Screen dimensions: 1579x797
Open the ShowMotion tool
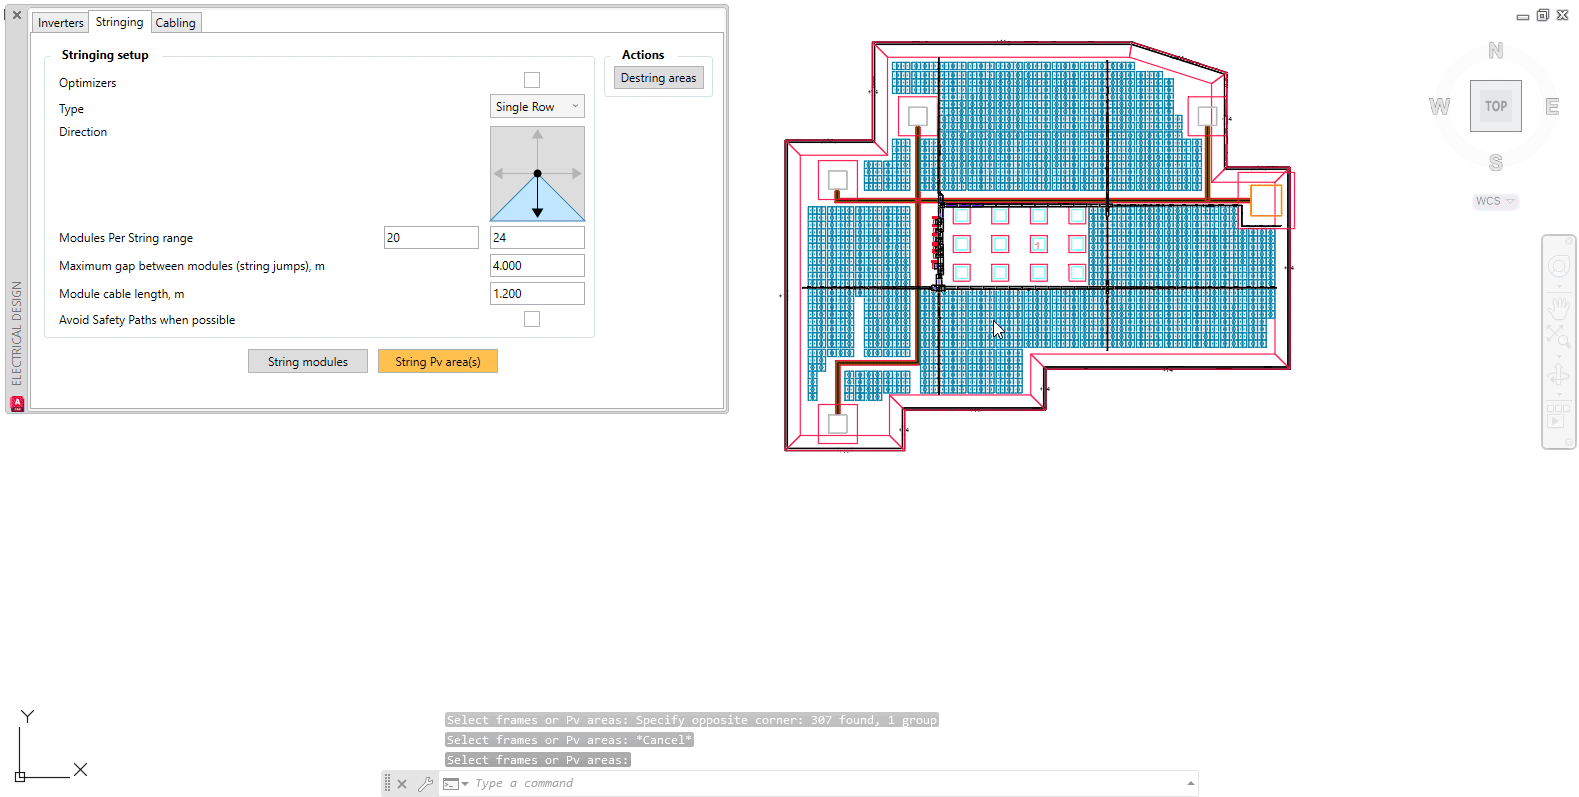click(1559, 415)
